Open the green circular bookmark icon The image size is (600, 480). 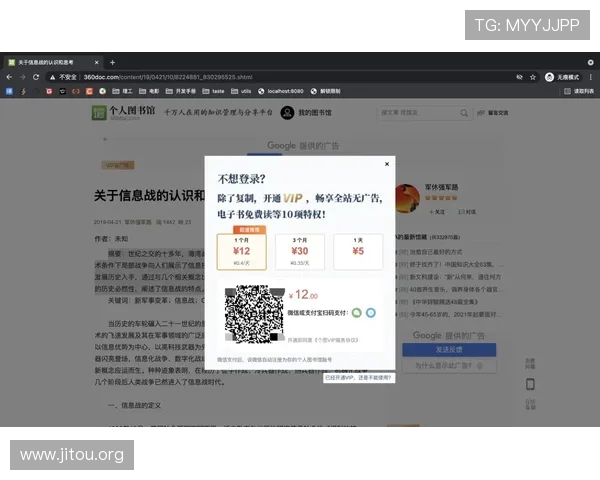pos(103,91)
